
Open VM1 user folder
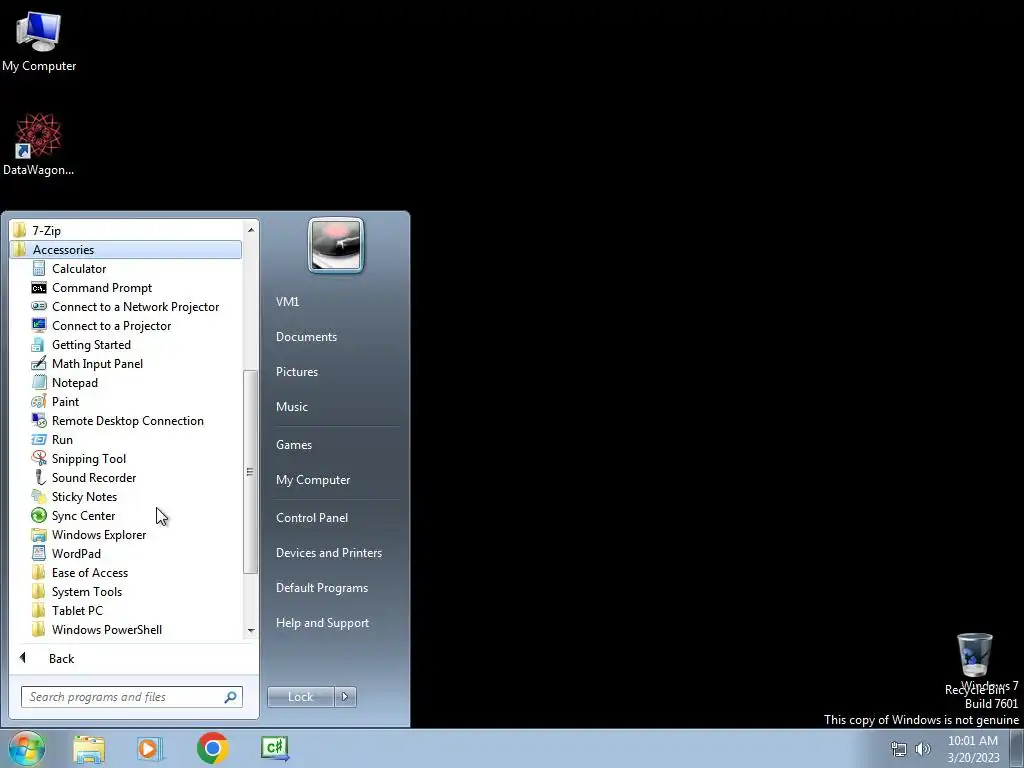287,302
